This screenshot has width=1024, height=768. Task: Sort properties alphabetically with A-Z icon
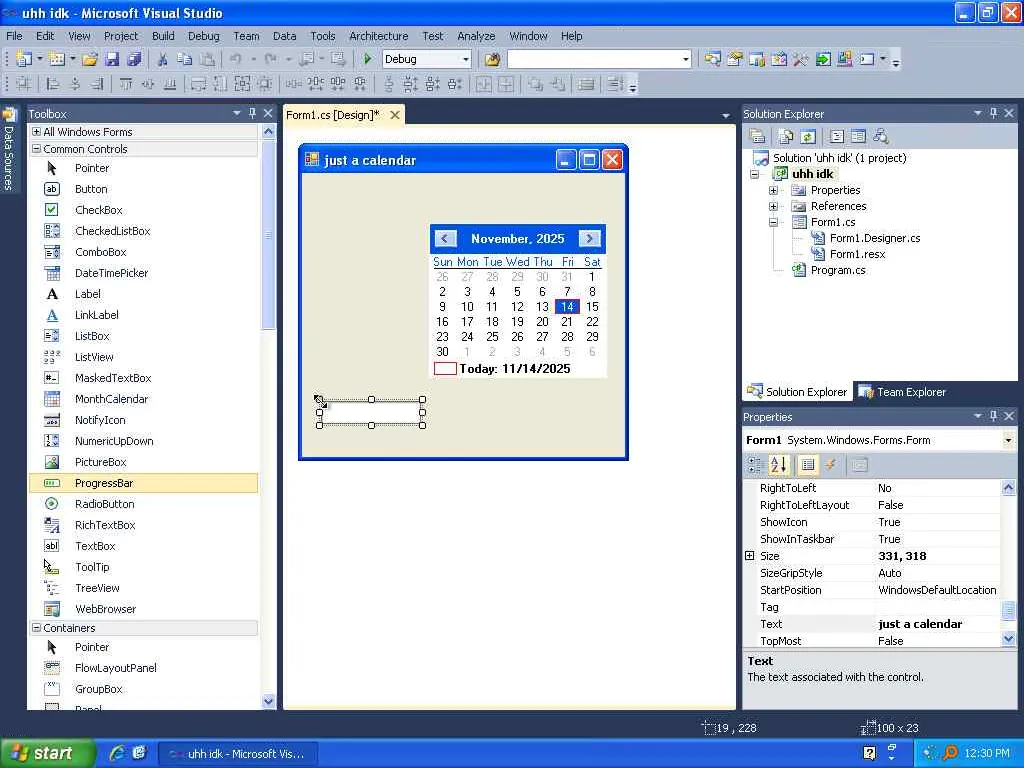[x=778, y=465]
